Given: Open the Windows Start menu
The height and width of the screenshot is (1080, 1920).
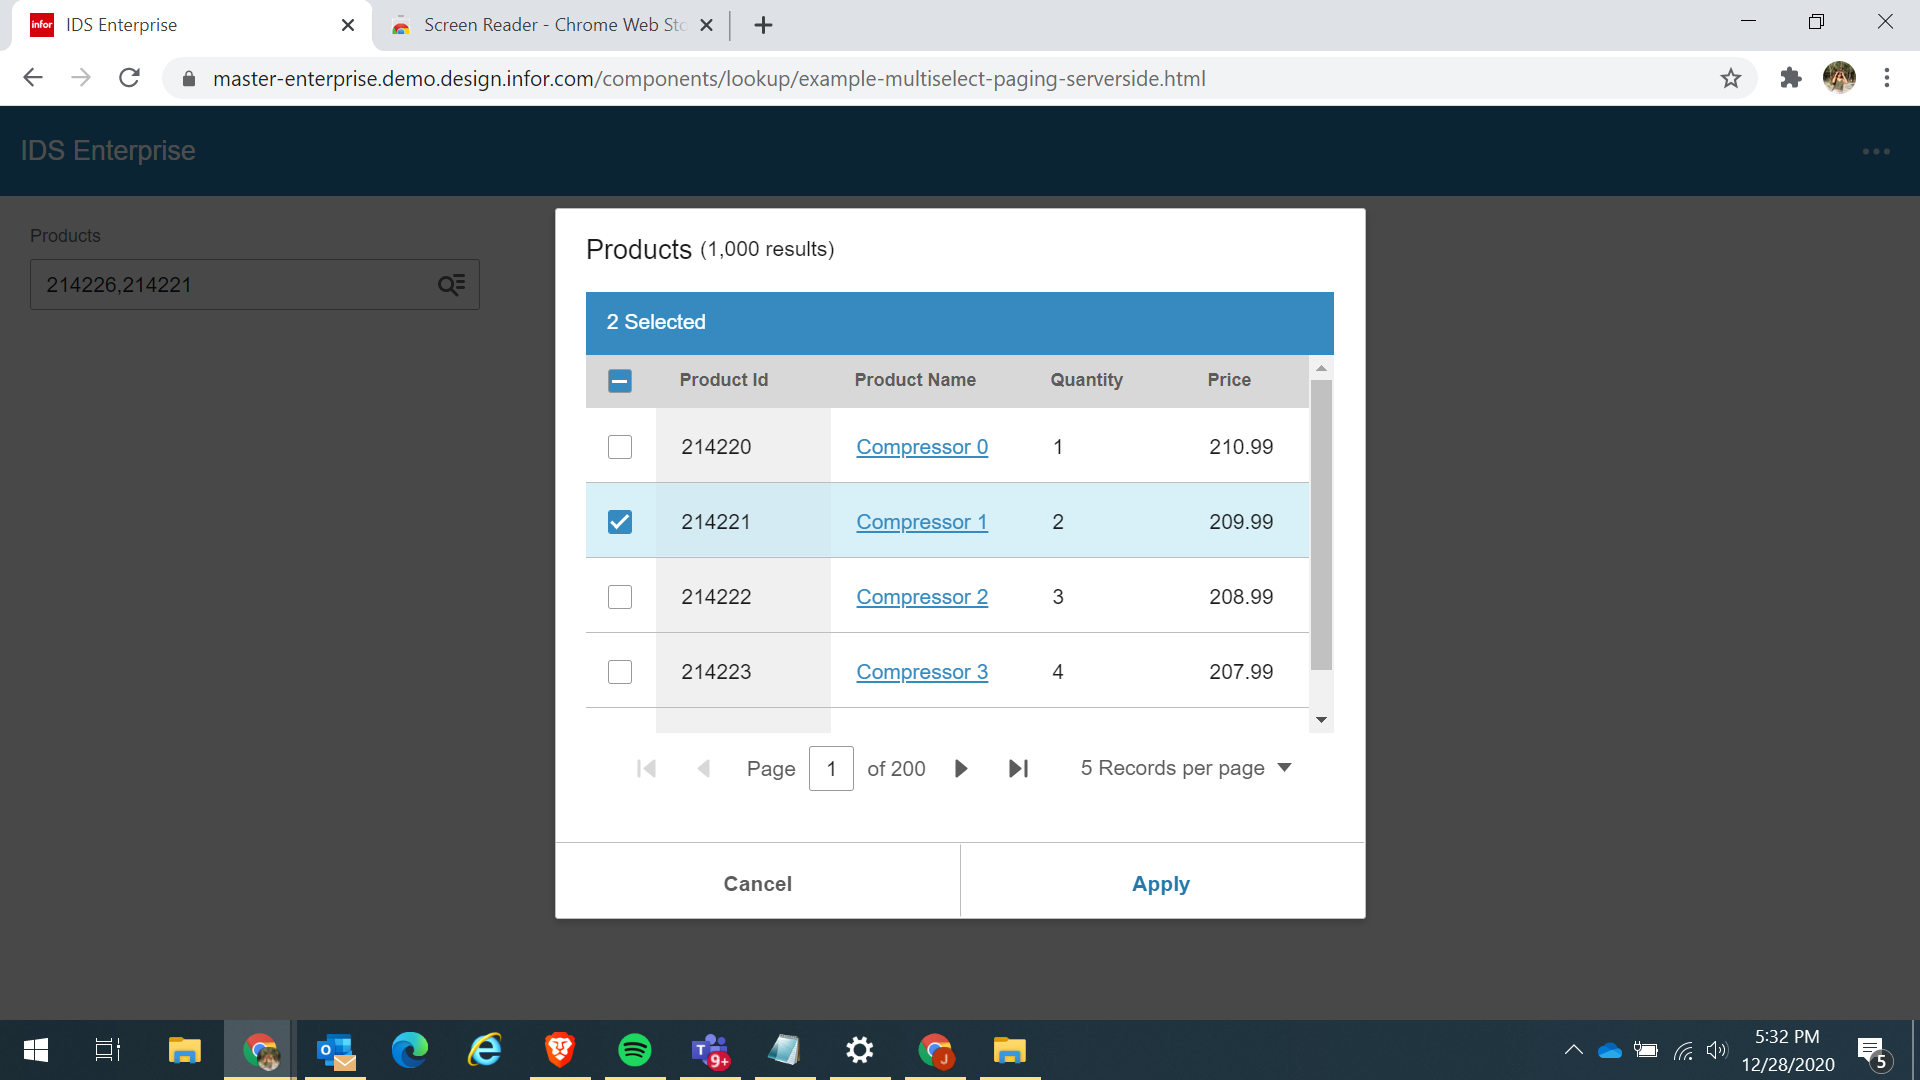Looking at the screenshot, I should coord(36,1050).
